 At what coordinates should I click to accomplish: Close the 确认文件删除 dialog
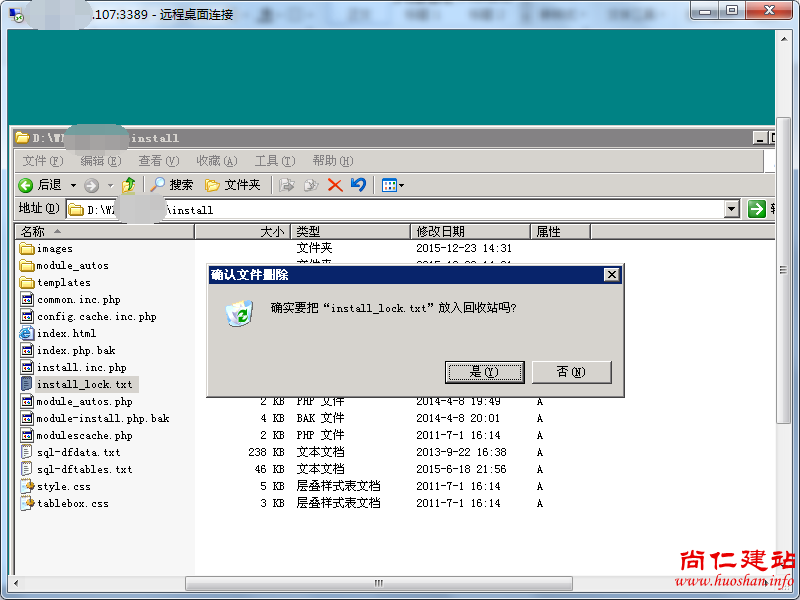coord(612,275)
